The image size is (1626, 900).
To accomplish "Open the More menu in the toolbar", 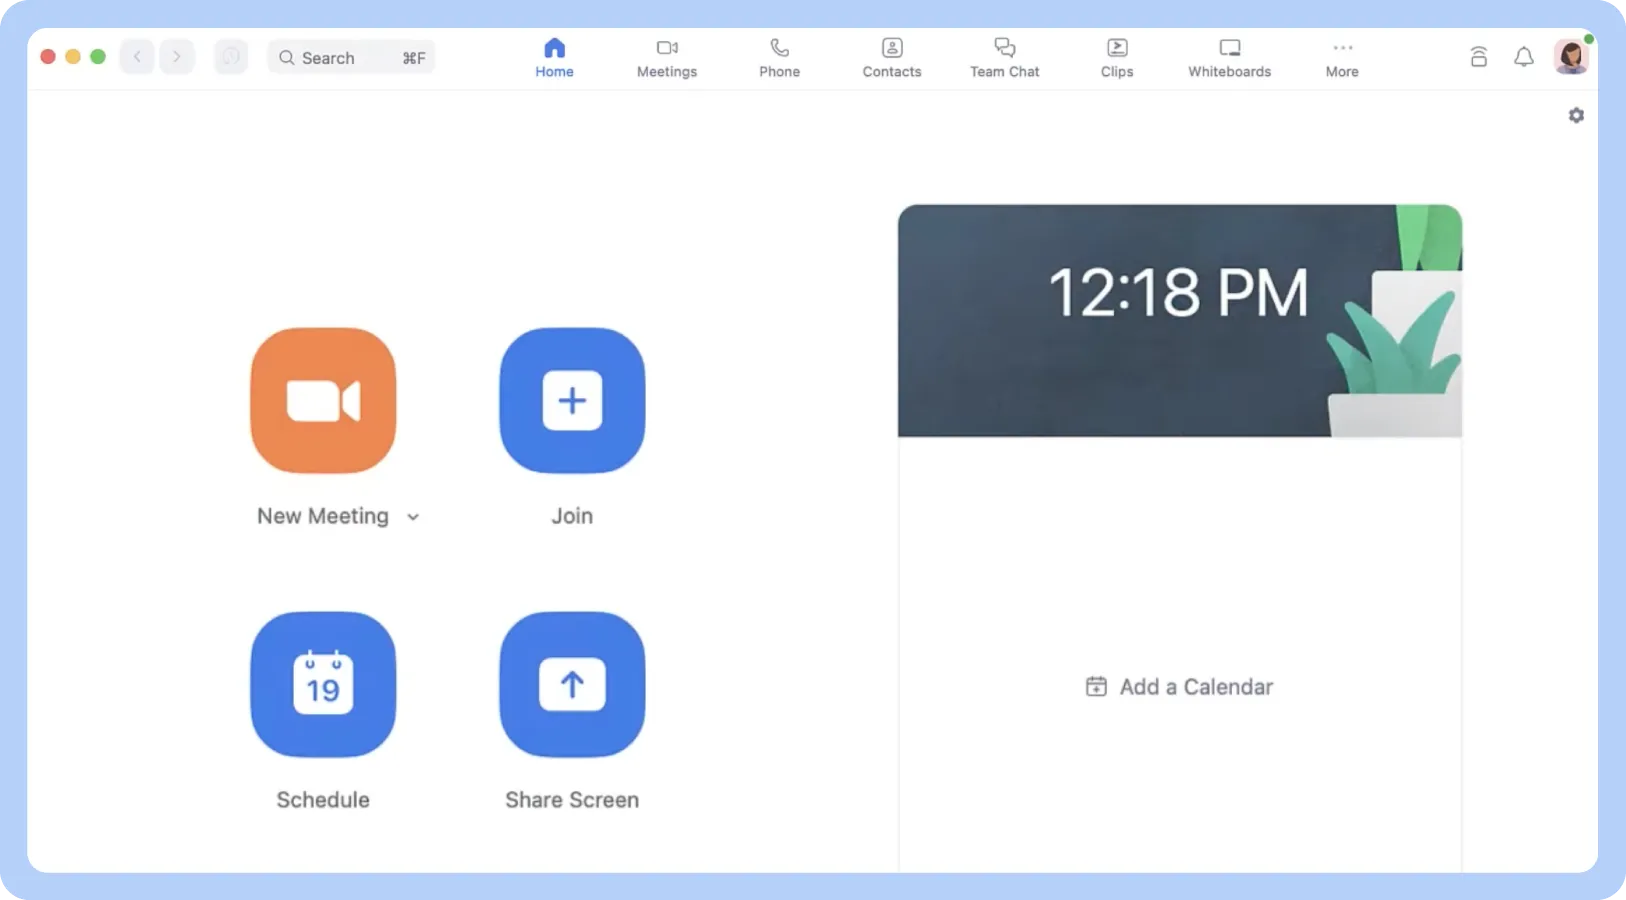I will pyautogui.click(x=1341, y=57).
